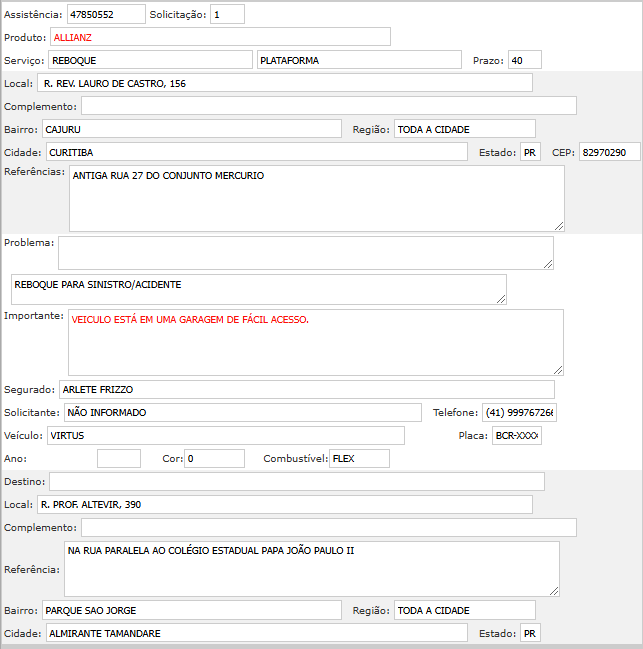
Task: Focus the Prazo field showing 40
Action: 524,60
